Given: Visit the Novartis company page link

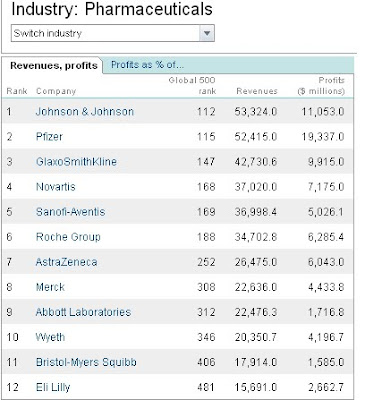Looking at the screenshot, I should click(56, 187).
